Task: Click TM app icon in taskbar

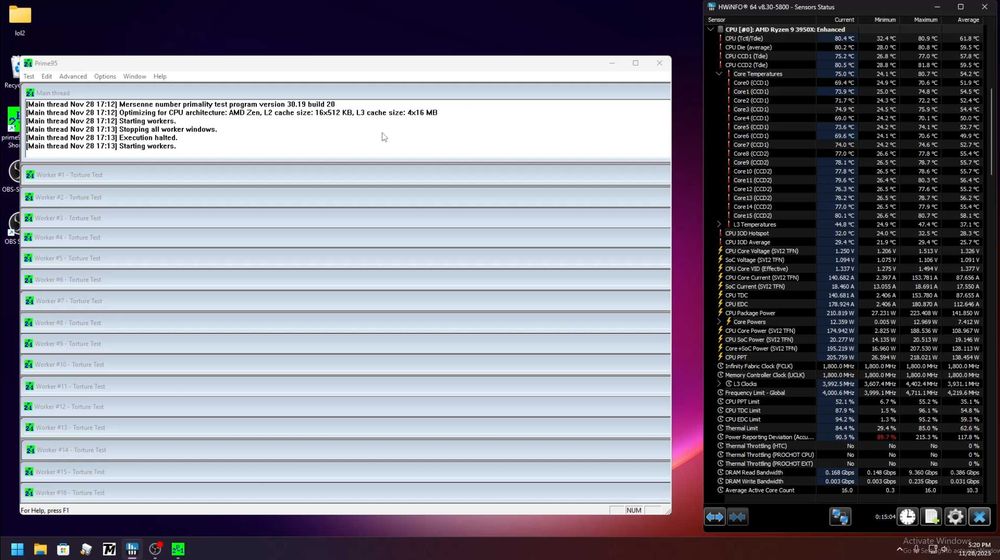Action: pos(109,549)
